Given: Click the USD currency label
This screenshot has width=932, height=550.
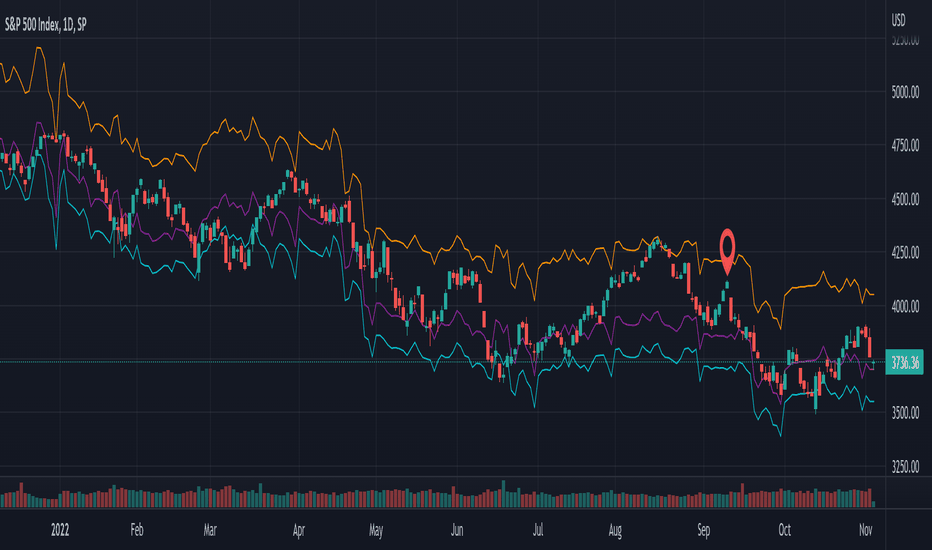Looking at the screenshot, I should pos(898,20).
